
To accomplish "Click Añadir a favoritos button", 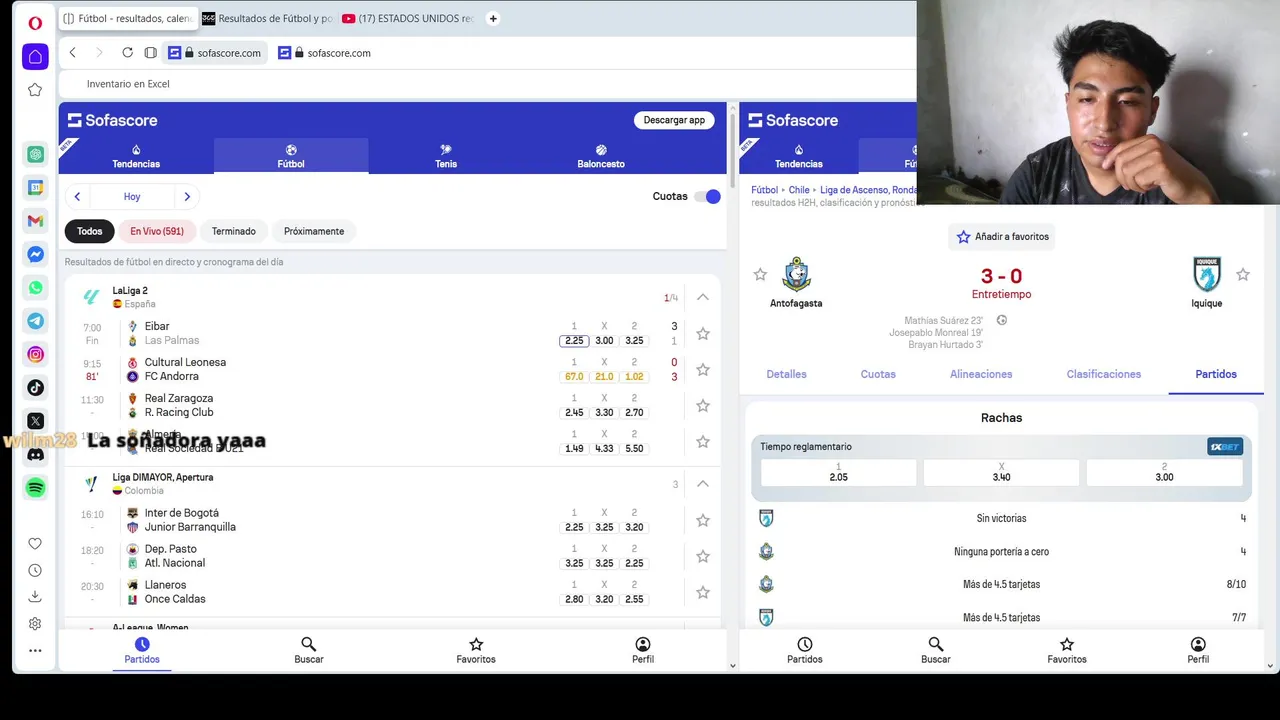I will (1002, 237).
